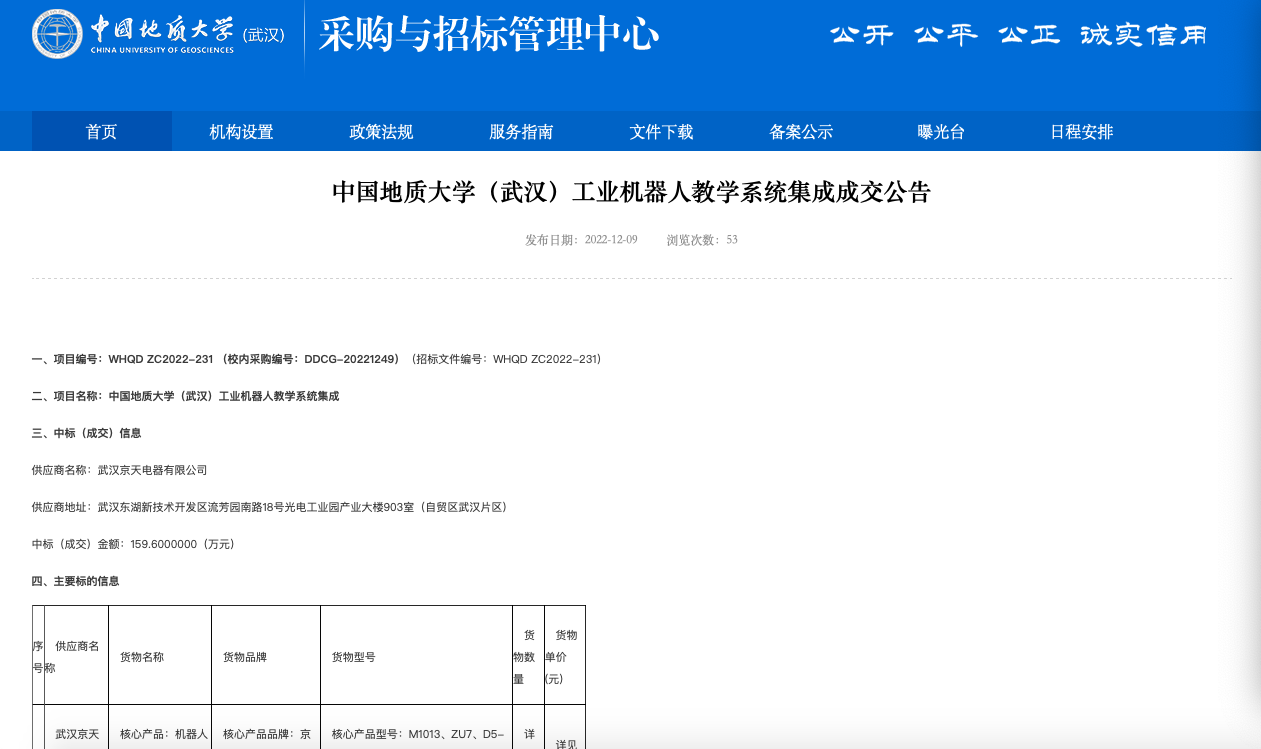Click the 货物名称 table header cell
Viewport: 1261px width, 749px height.
(160, 657)
